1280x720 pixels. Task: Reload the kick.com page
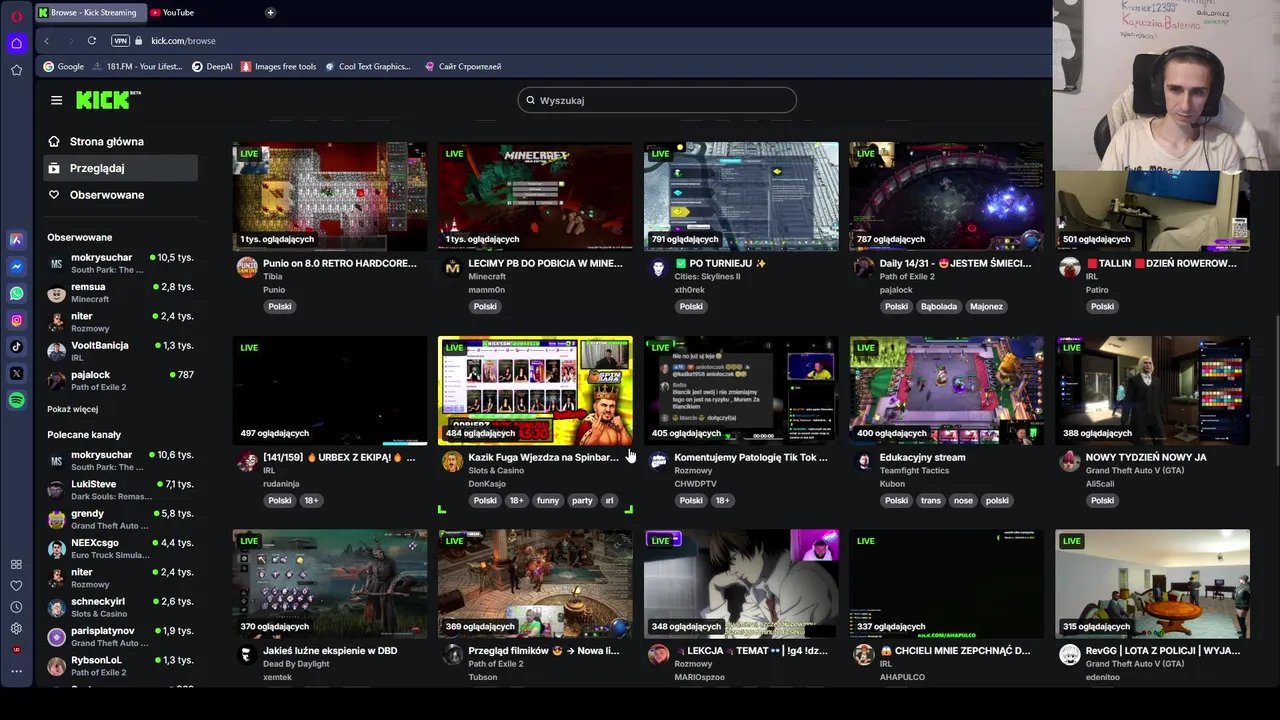point(91,41)
